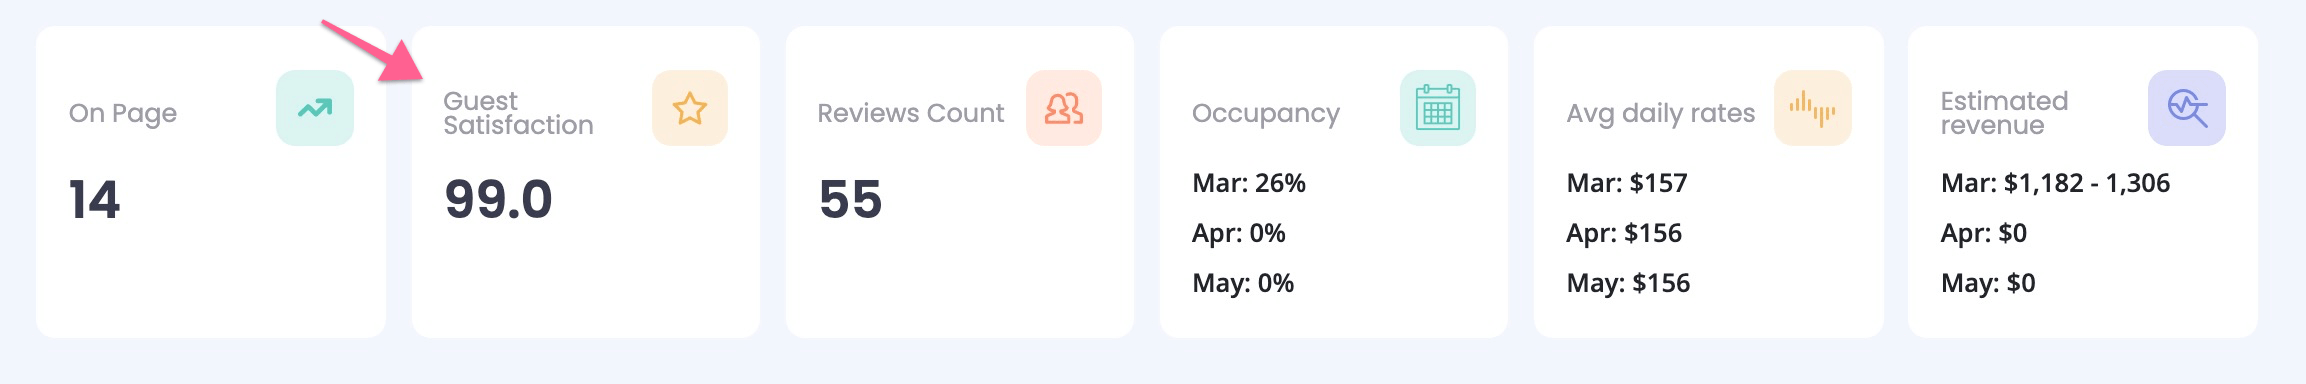This screenshot has width=2306, height=384.
Task: Select the Guest Satisfaction label
Action: (518, 113)
